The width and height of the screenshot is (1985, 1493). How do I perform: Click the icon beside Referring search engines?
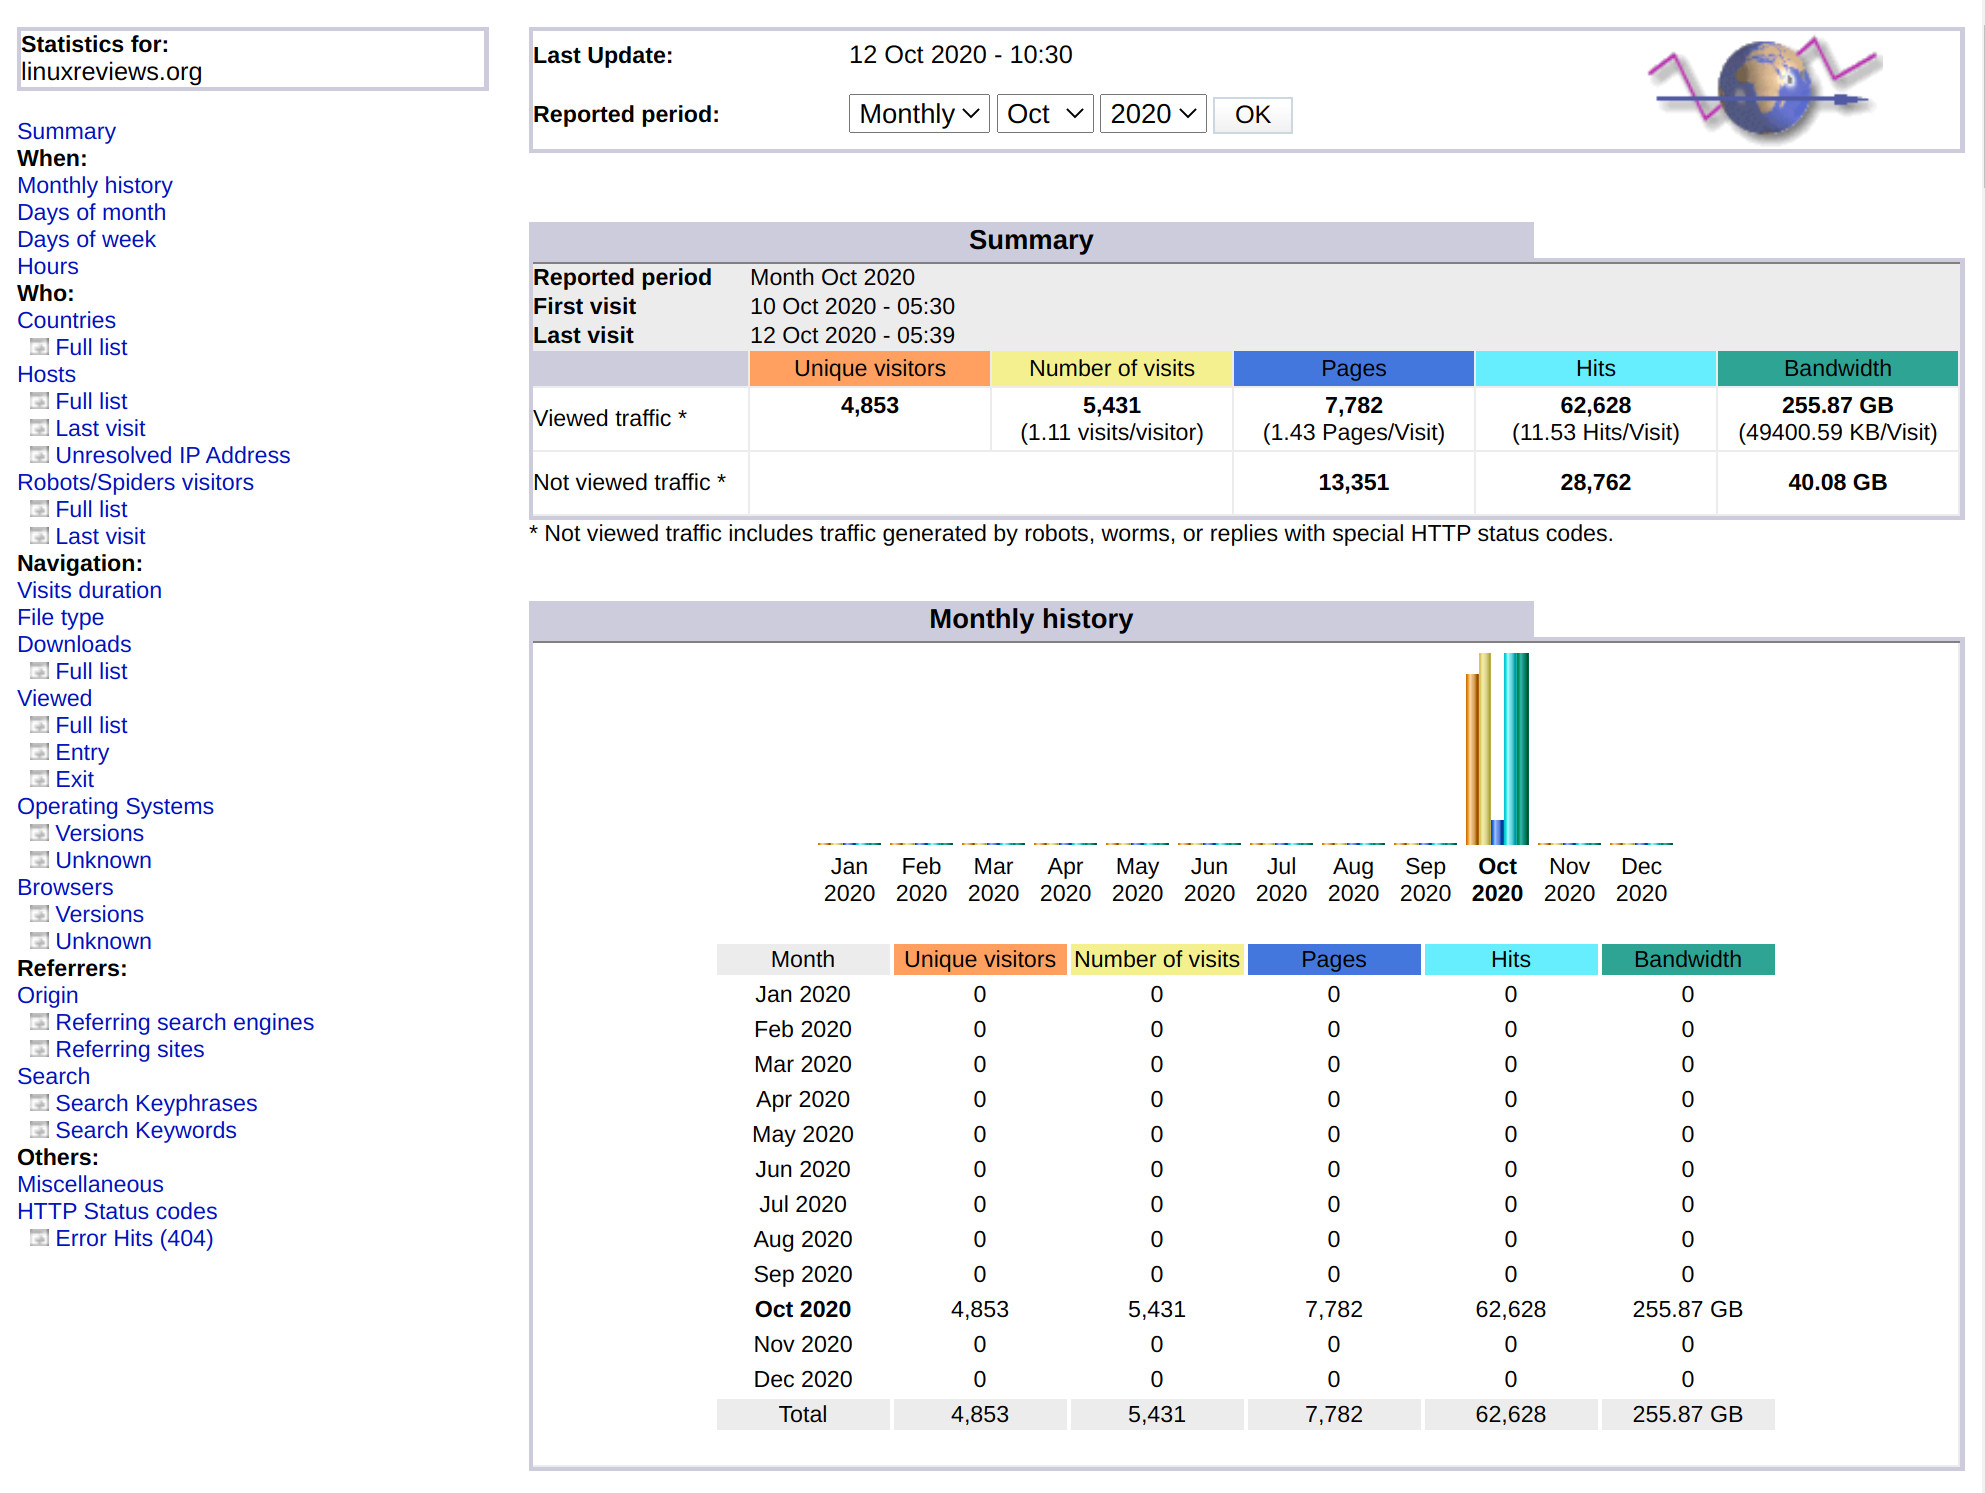click(x=39, y=1022)
